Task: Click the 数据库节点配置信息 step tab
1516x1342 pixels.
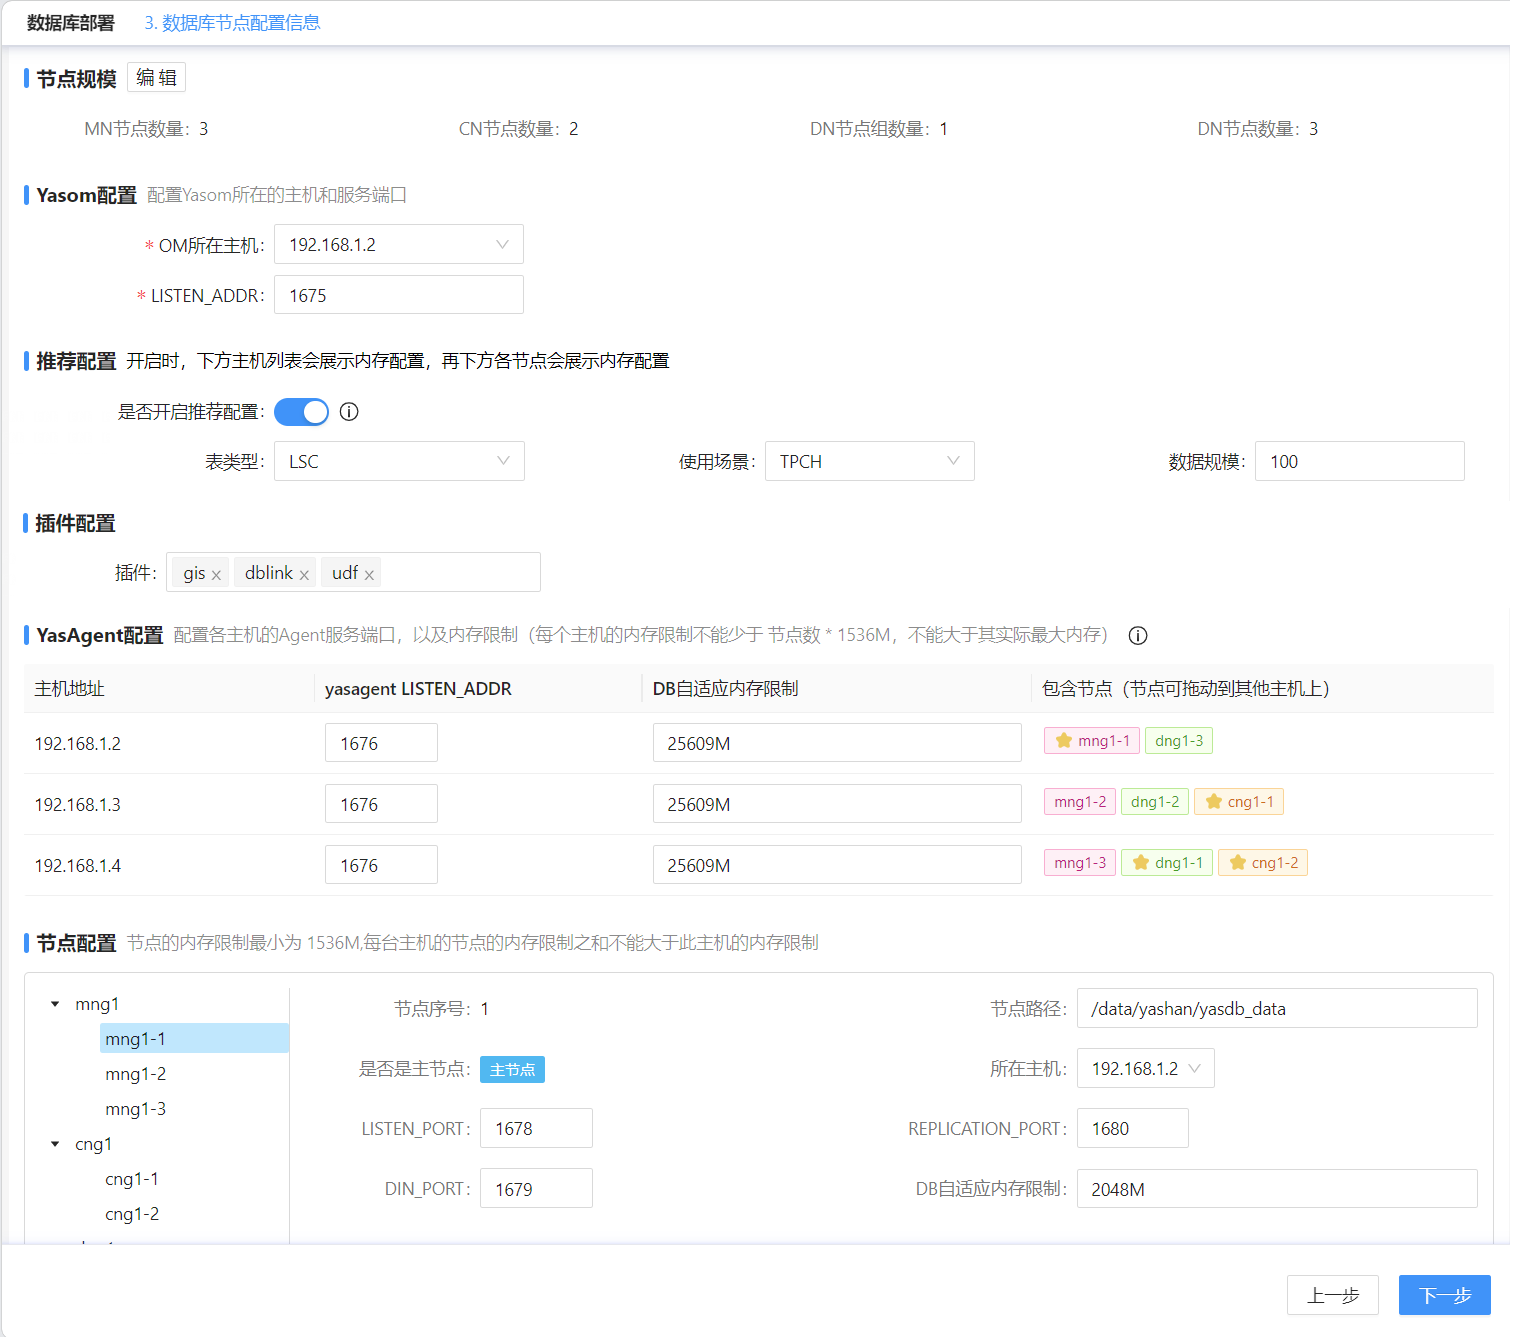Action: (232, 23)
